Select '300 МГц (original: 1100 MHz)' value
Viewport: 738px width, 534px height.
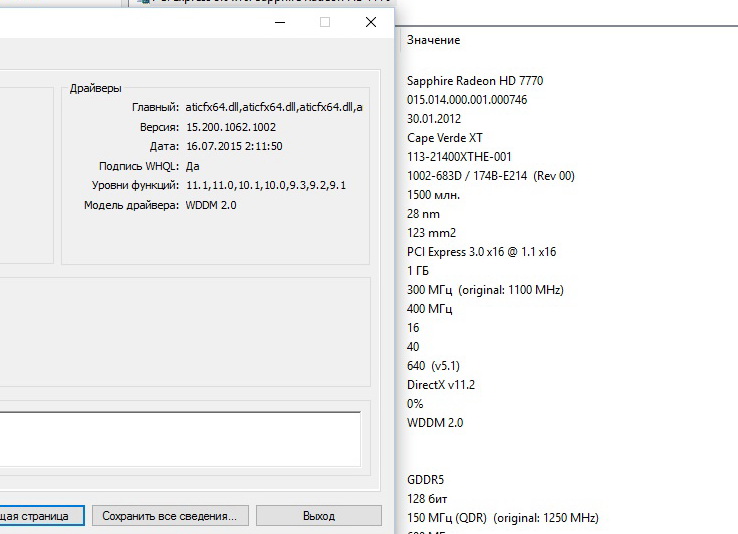click(485, 290)
